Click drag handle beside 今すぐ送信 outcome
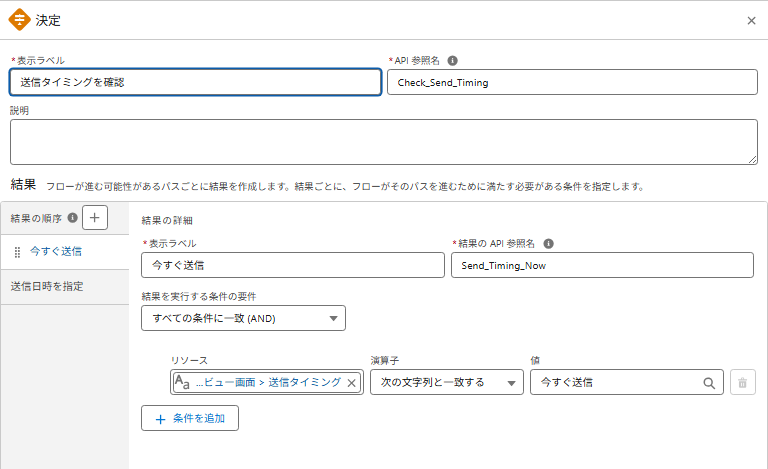 [x=17, y=251]
